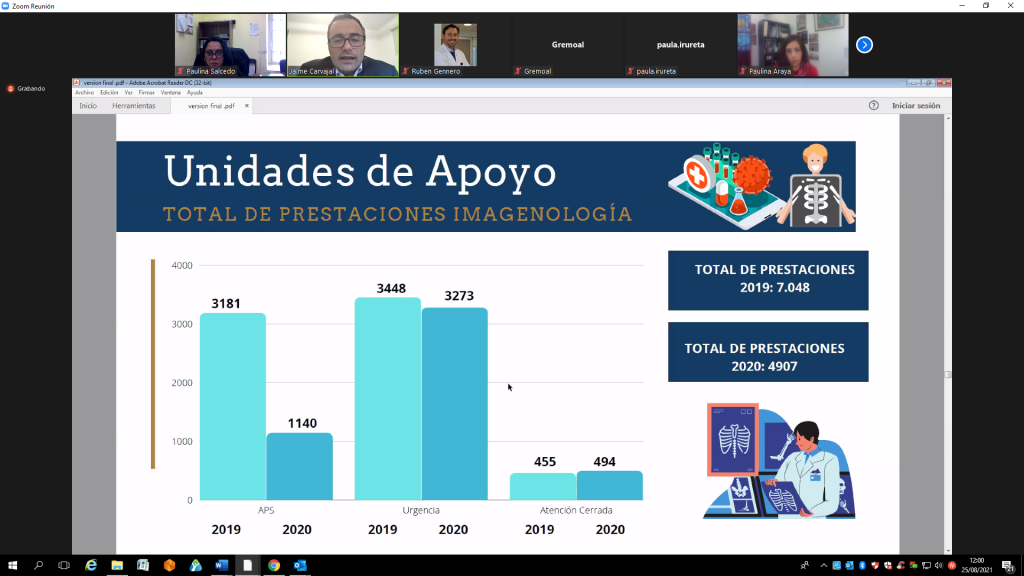Screen dimensions: 1024x576
Task: Open the Acrobat help question mark icon
Action: [873, 105]
